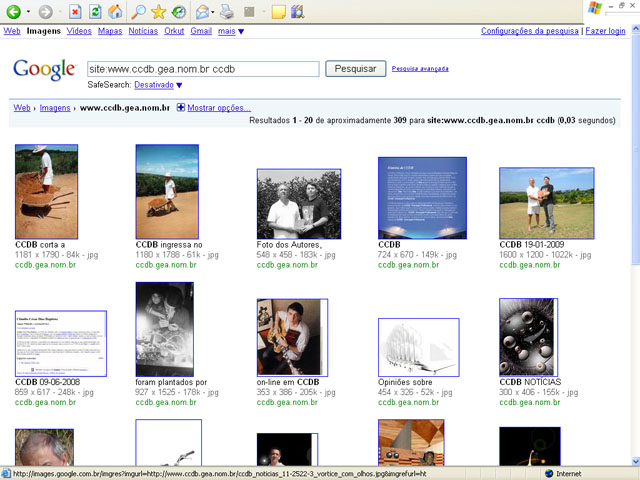Refresh the page with the Refresh icon
This screenshot has height=480, width=640.
point(95,12)
